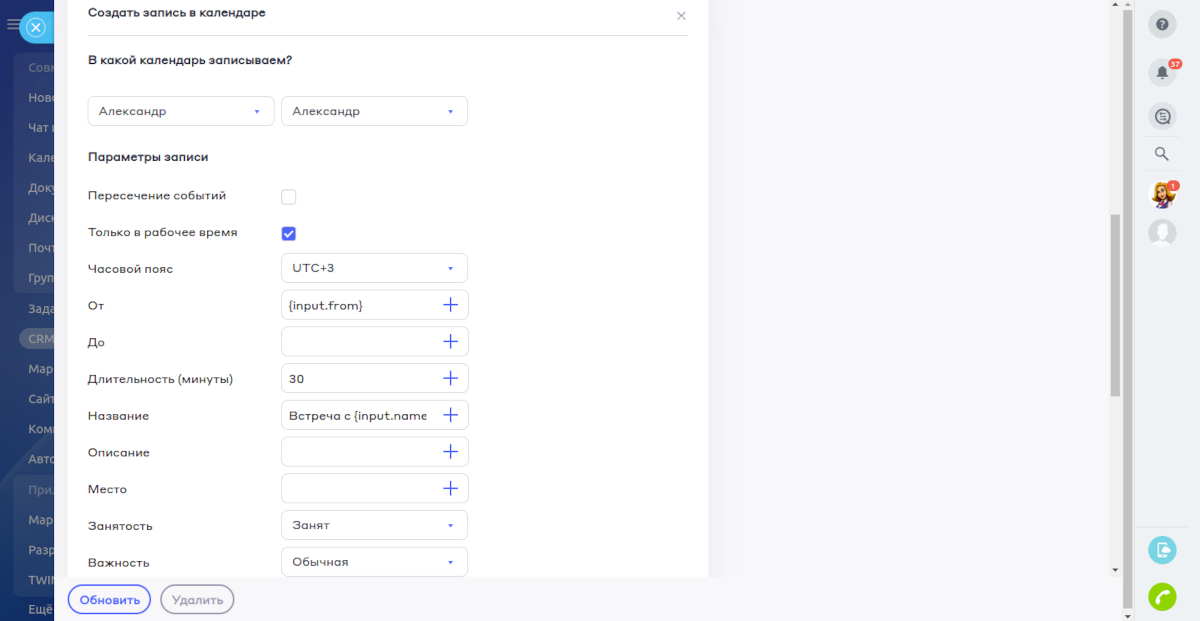Viewport: 1200px width, 621px height.
Task: Uncheck Только в рабочее время
Action: tap(289, 233)
